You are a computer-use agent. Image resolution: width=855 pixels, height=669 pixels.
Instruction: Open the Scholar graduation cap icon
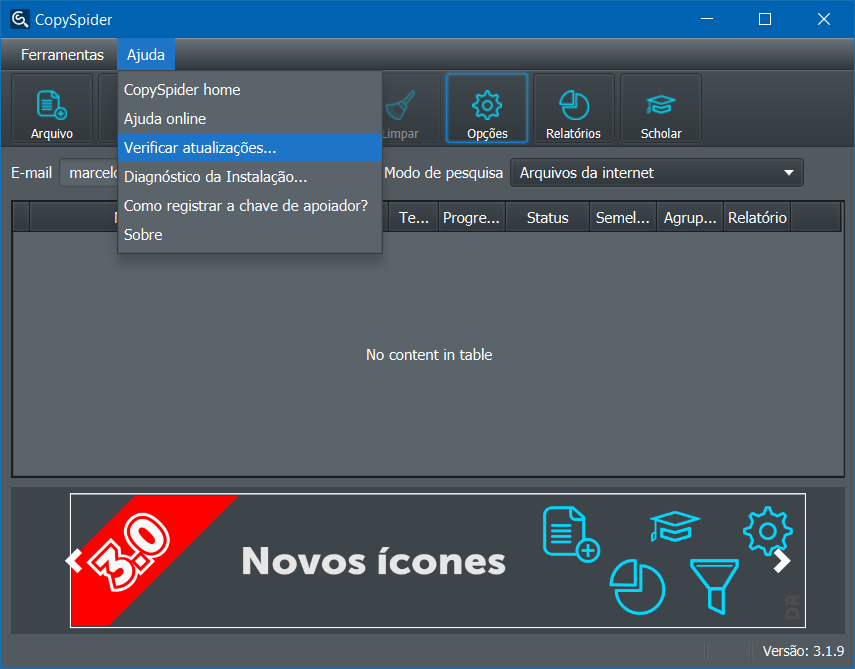tap(661, 109)
